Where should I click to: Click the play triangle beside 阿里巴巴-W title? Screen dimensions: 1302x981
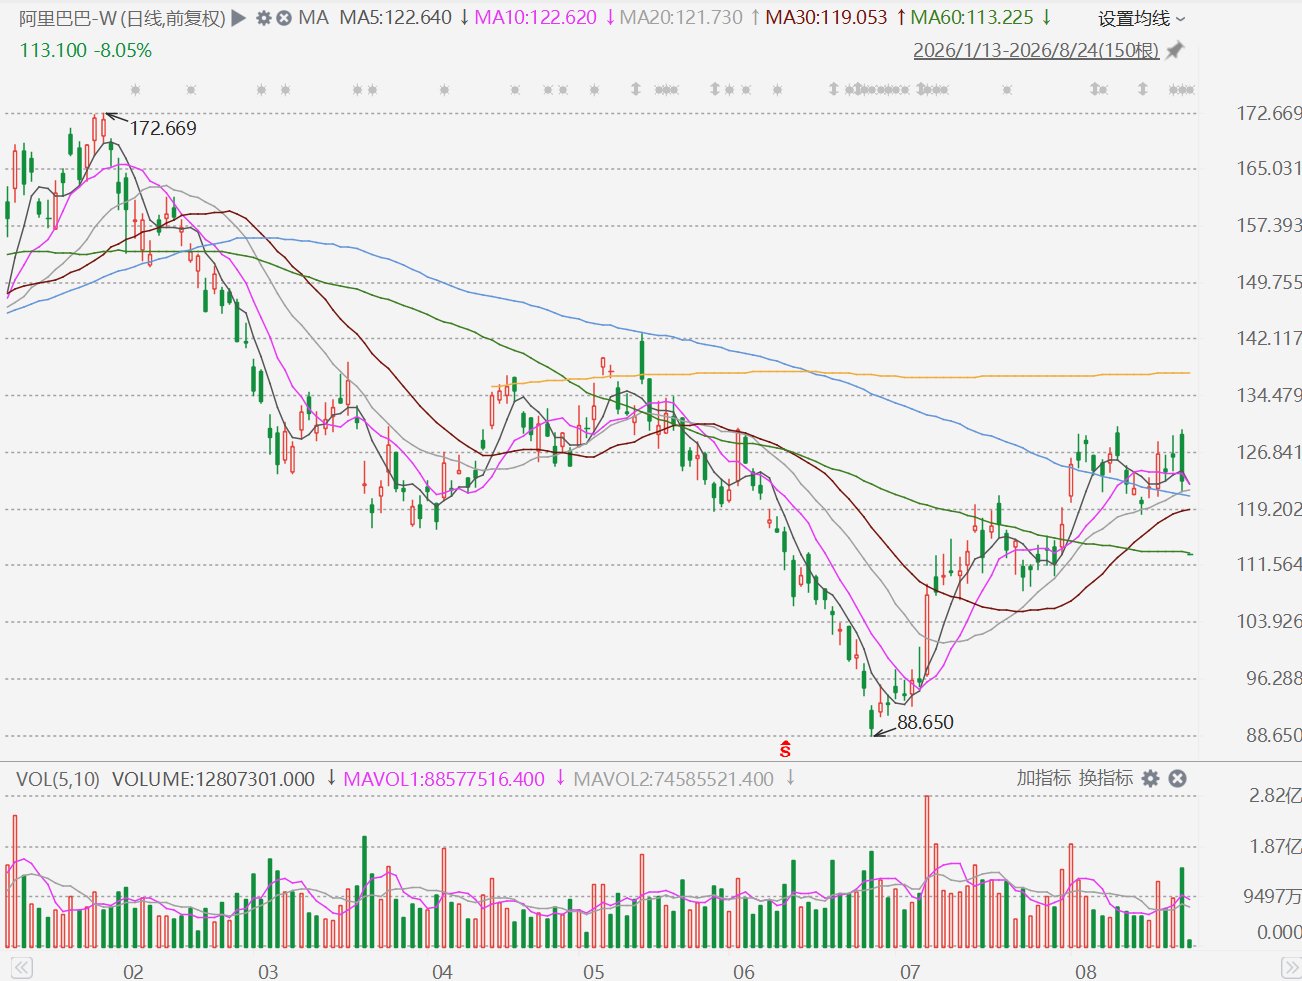coord(238,18)
